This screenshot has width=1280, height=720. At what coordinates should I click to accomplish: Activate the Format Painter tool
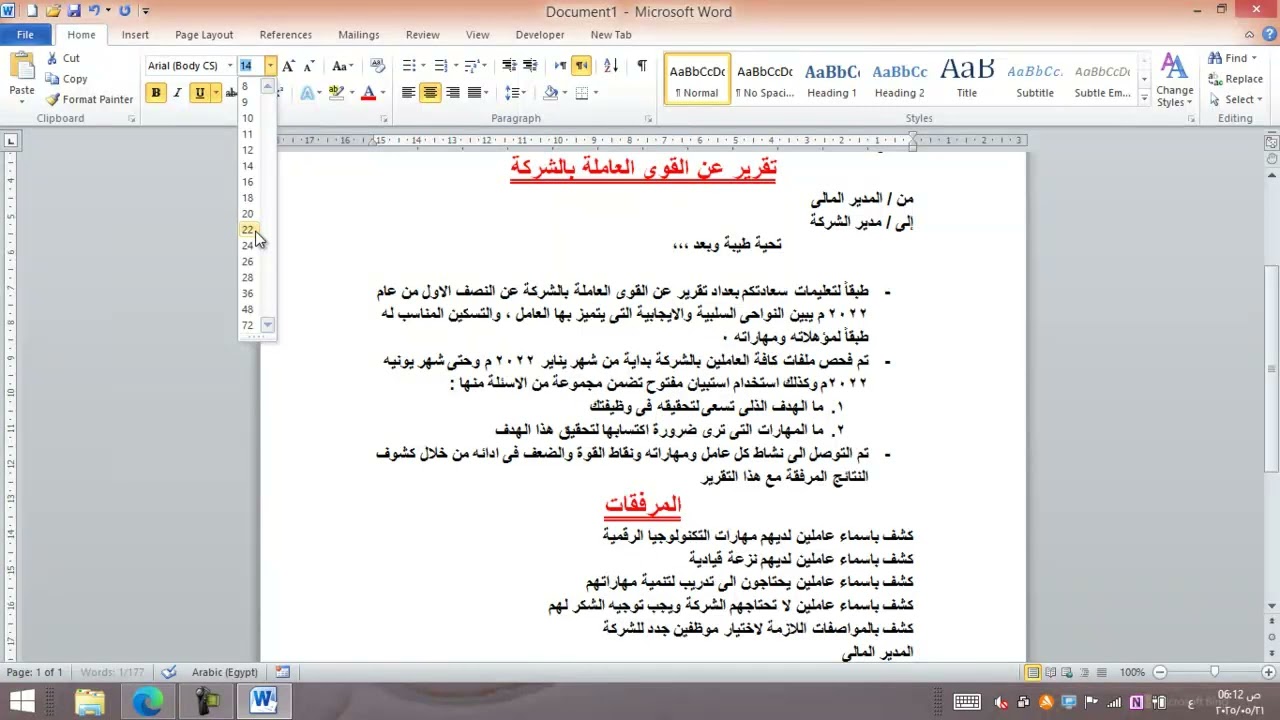point(90,99)
